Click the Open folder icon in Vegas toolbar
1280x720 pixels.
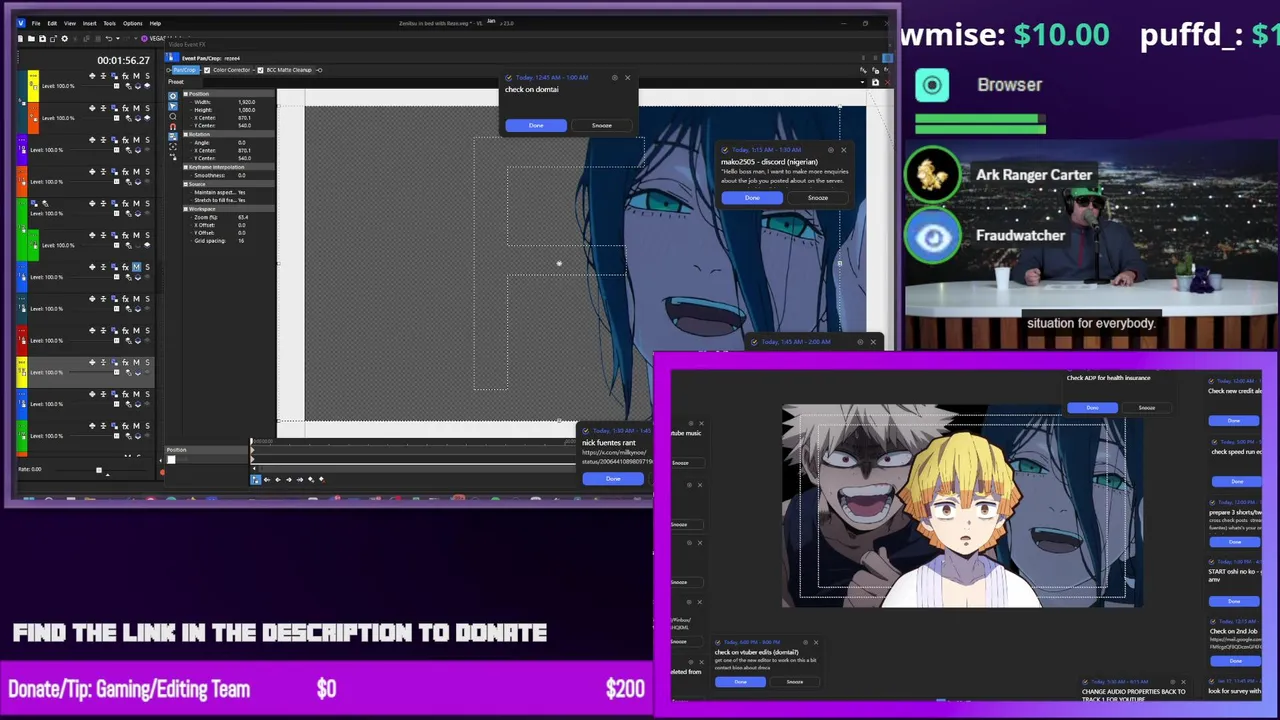pyautogui.click(x=31, y=38)
